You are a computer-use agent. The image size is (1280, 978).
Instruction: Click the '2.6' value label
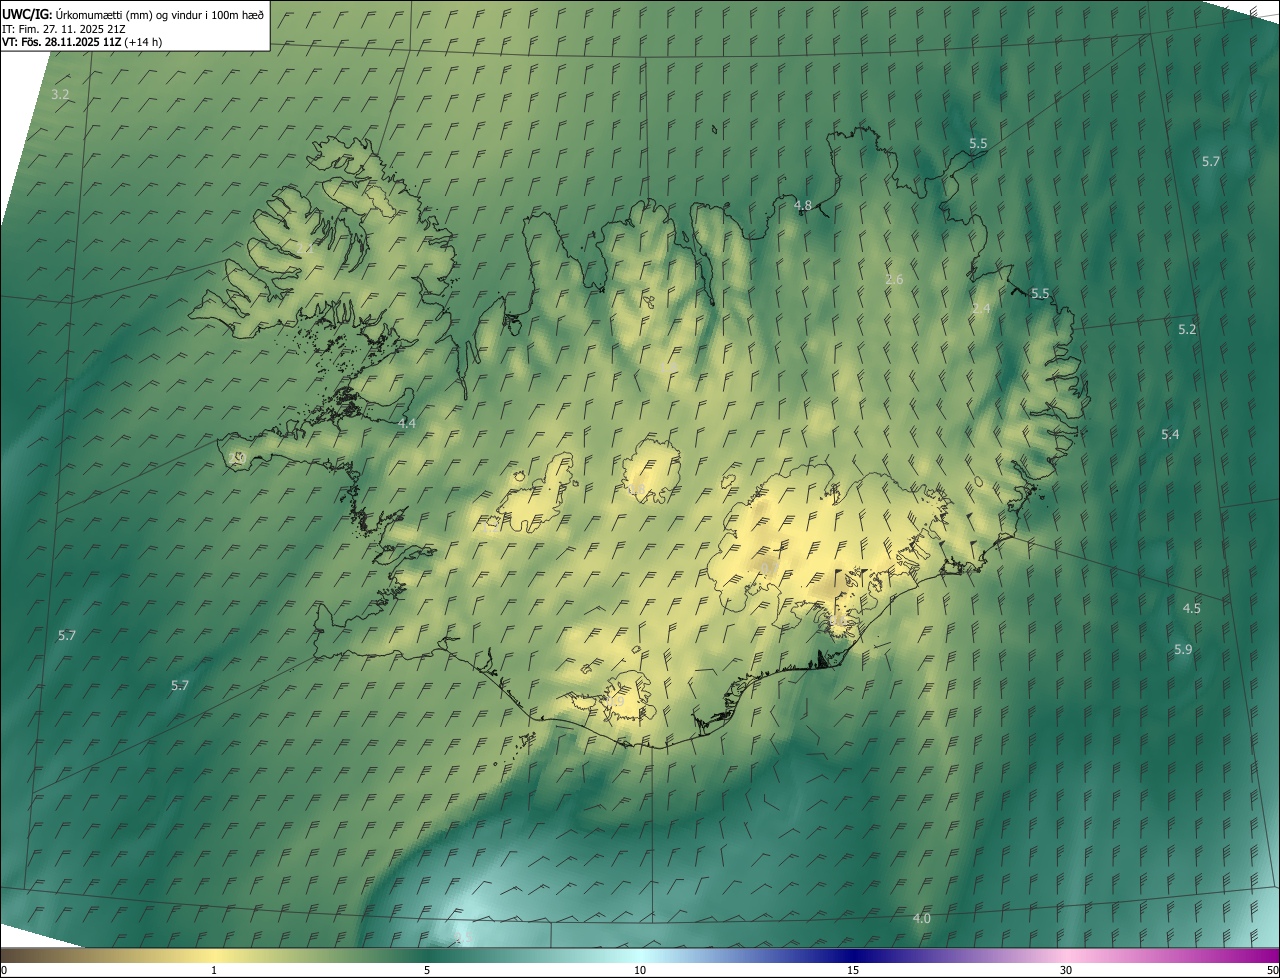coord(895,280)
